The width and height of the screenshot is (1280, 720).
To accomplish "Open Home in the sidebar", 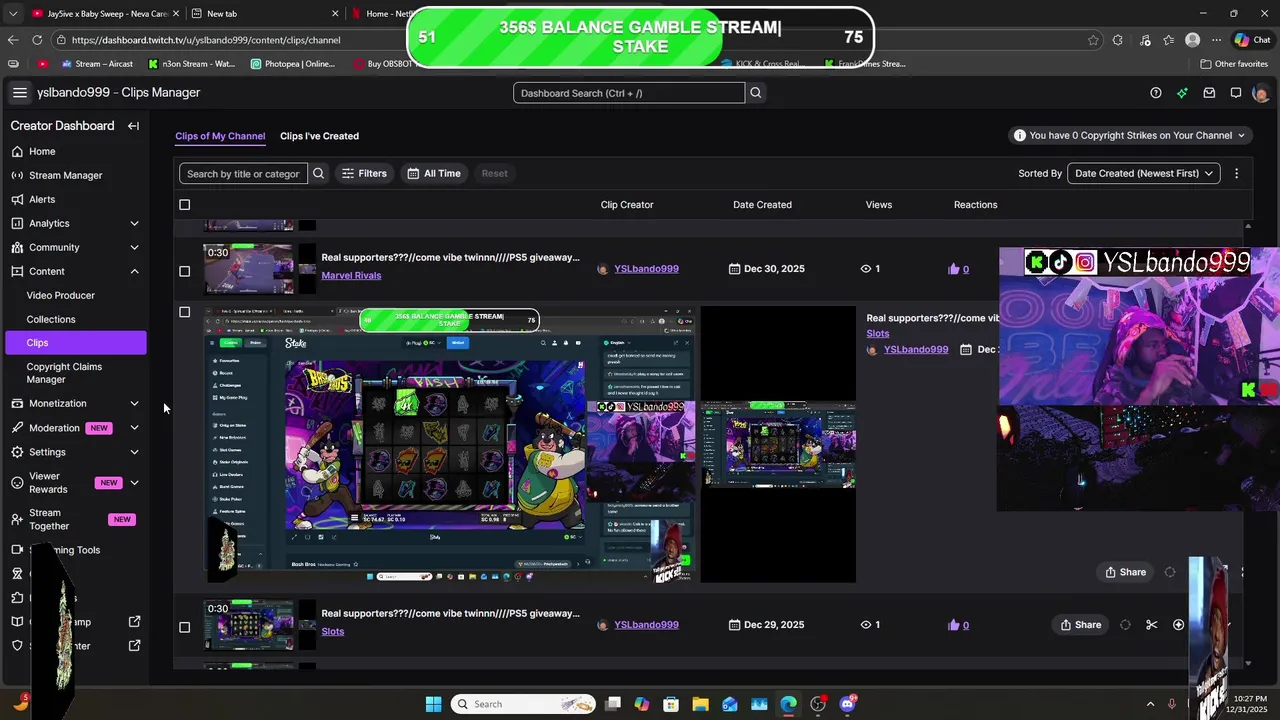I will click(x=42, y=151).
